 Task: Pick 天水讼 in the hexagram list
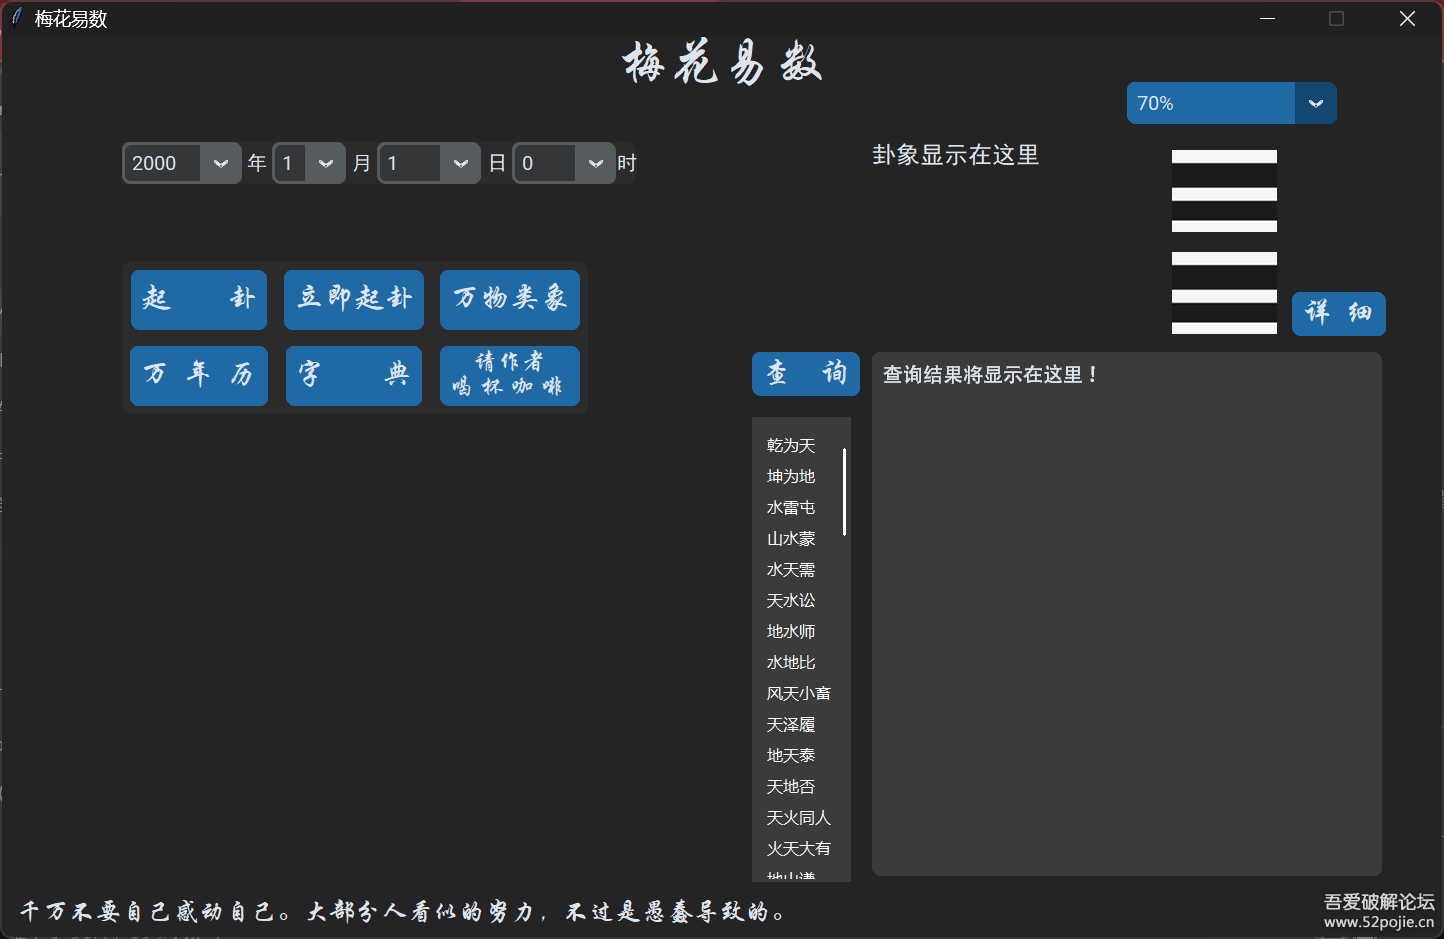tap(791, 601)
